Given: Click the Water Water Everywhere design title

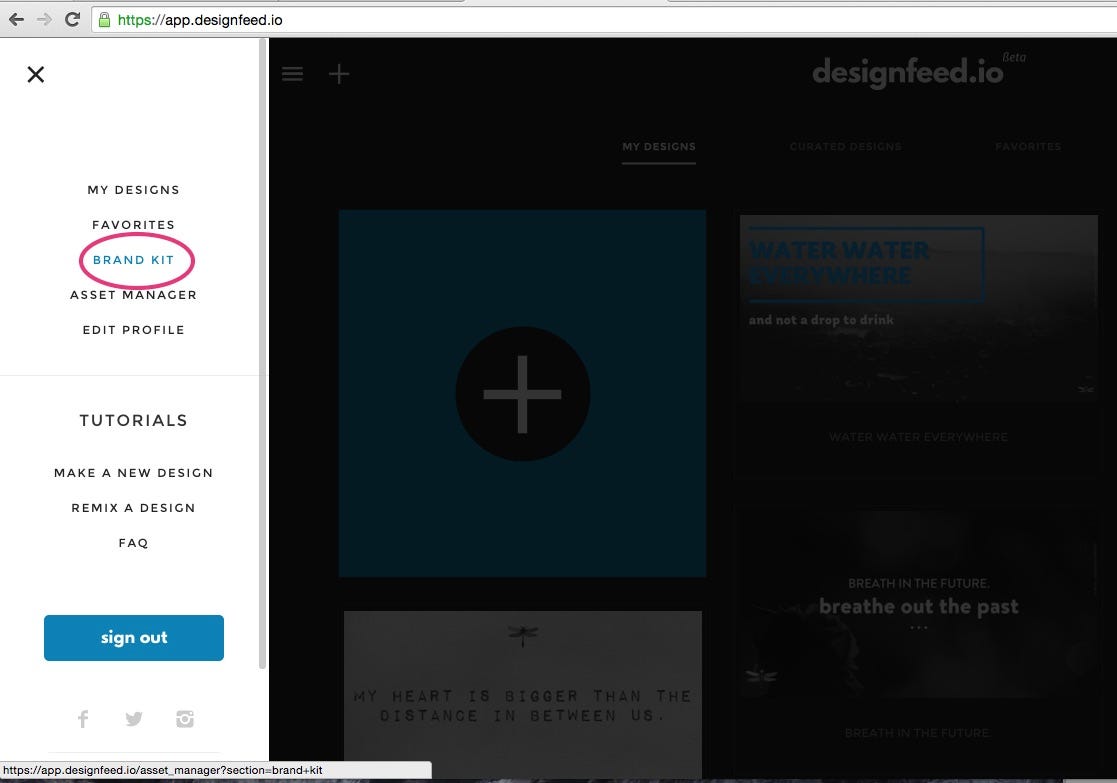Looking at the screenshot, I should [x=918, y=437].
